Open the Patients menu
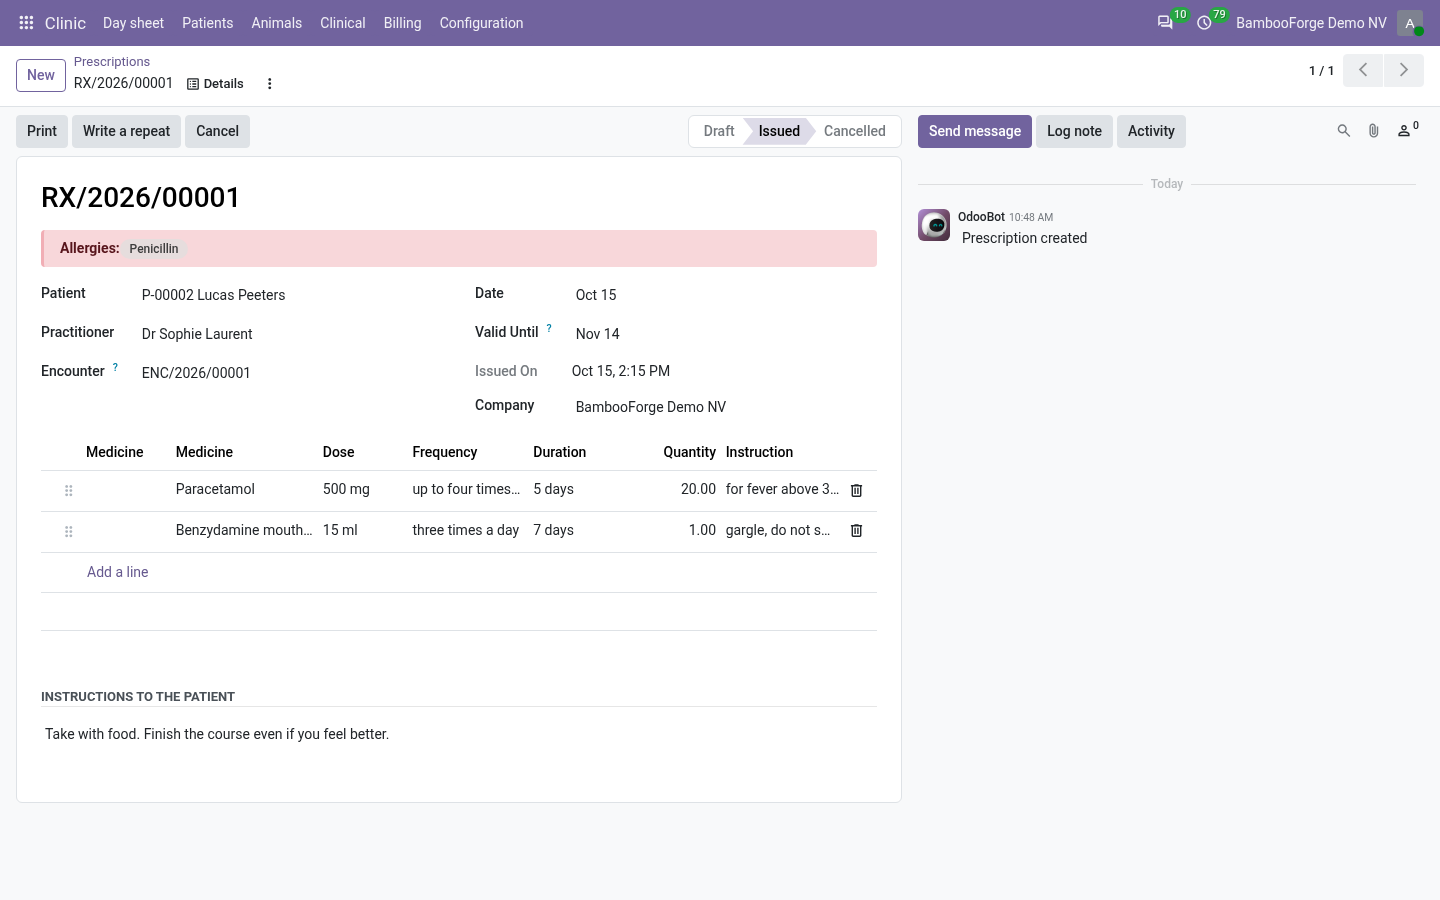 [207, 22]
